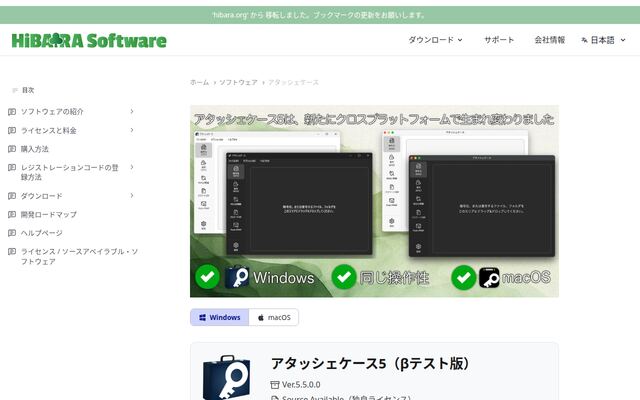Select the Windows platform tab
The image size is (640, 400).
click(x=220, y=317)
